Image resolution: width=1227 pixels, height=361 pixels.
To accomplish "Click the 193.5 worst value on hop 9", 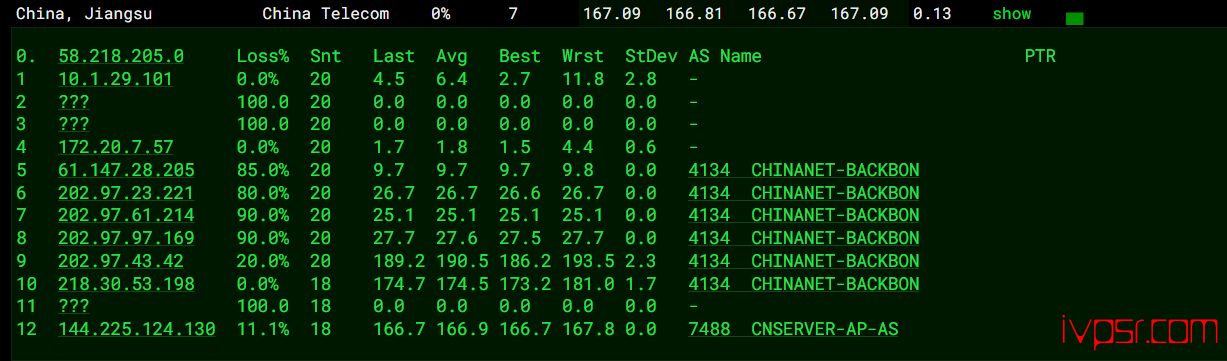I will (588, 261).
